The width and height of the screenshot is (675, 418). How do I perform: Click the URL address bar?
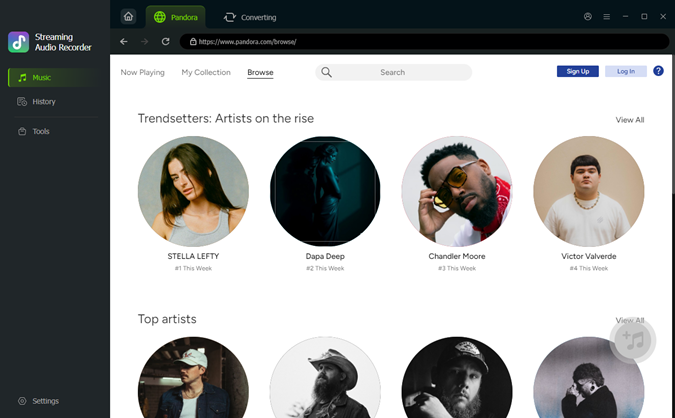[424, 42]
